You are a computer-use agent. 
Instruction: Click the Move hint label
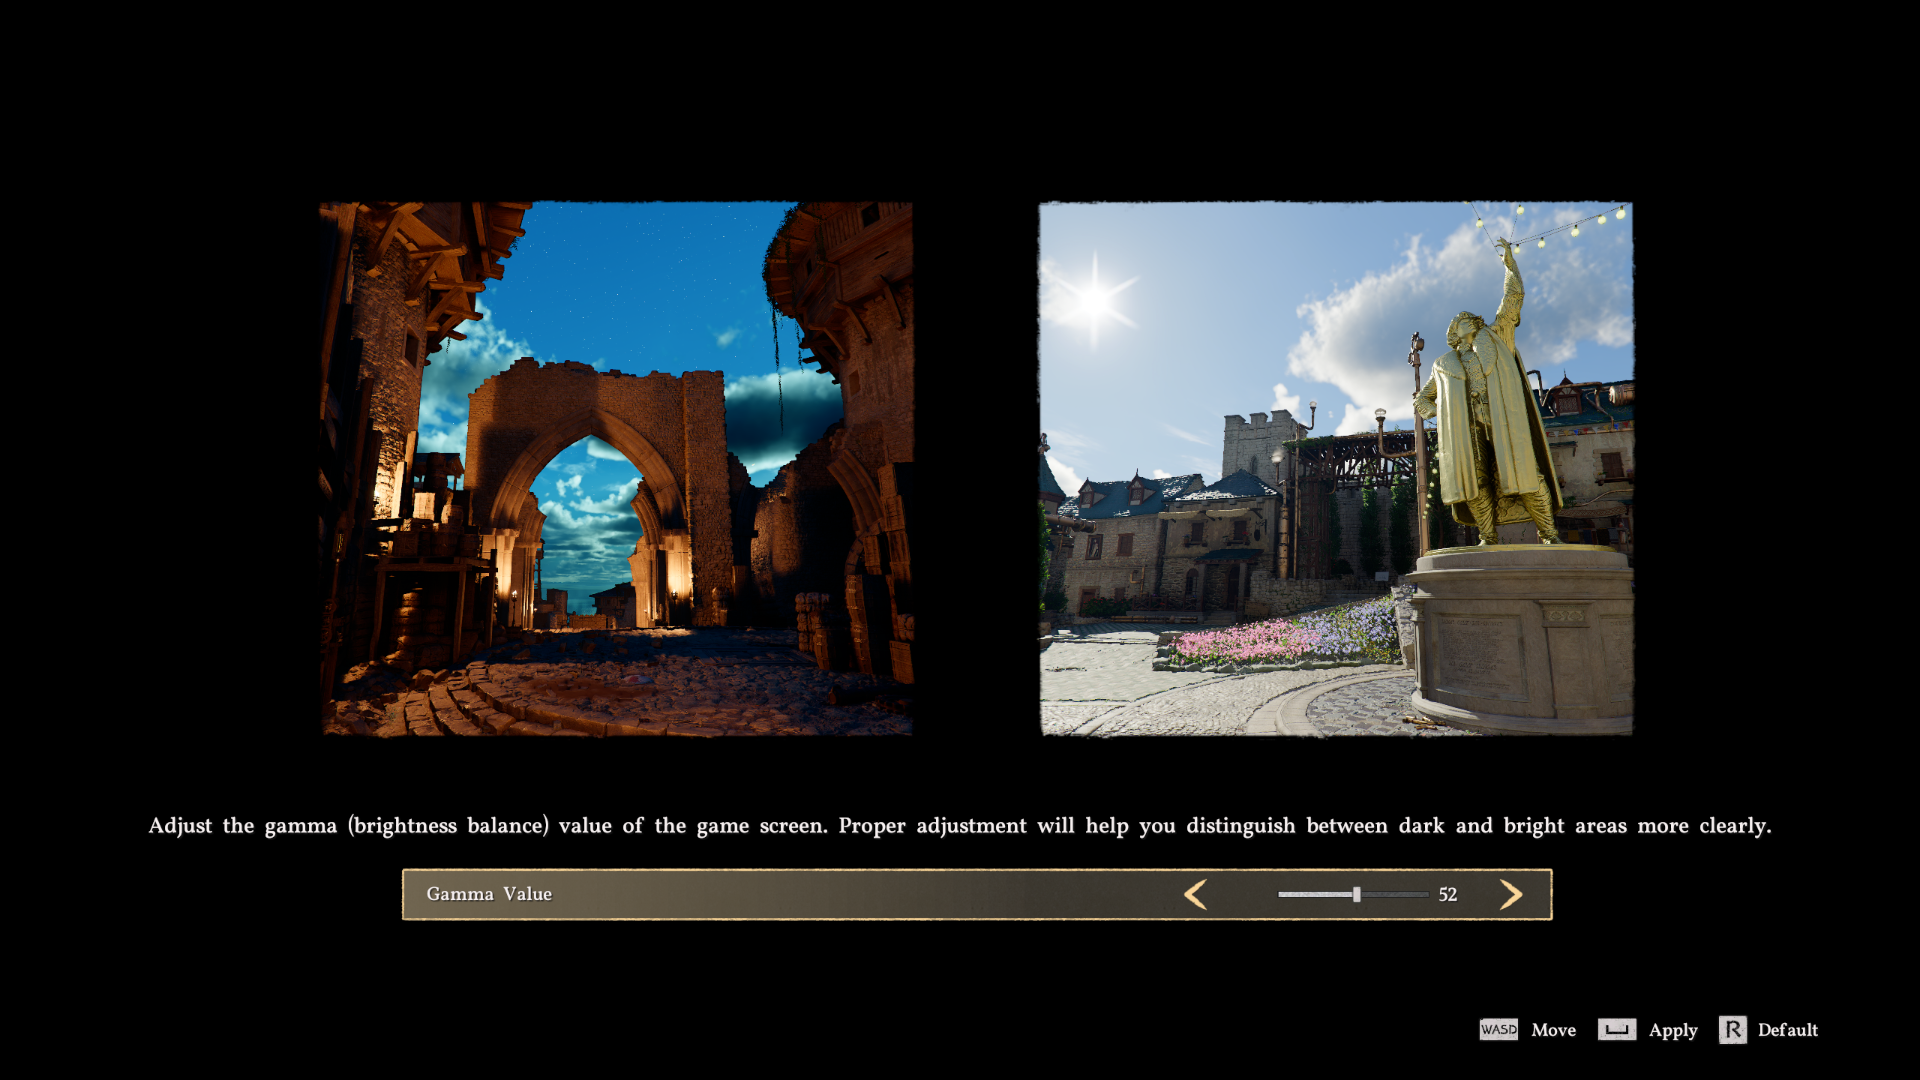1553,1030
